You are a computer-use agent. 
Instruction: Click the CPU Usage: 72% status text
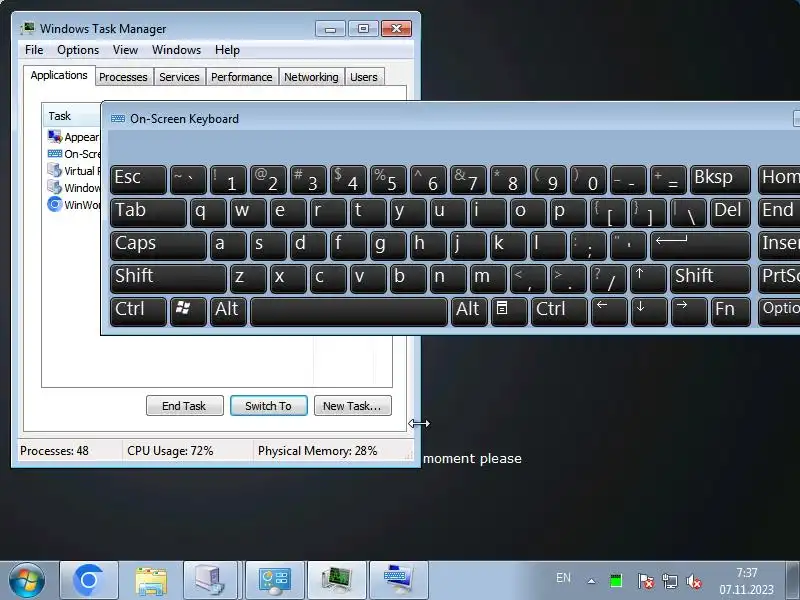click(170, 451)
